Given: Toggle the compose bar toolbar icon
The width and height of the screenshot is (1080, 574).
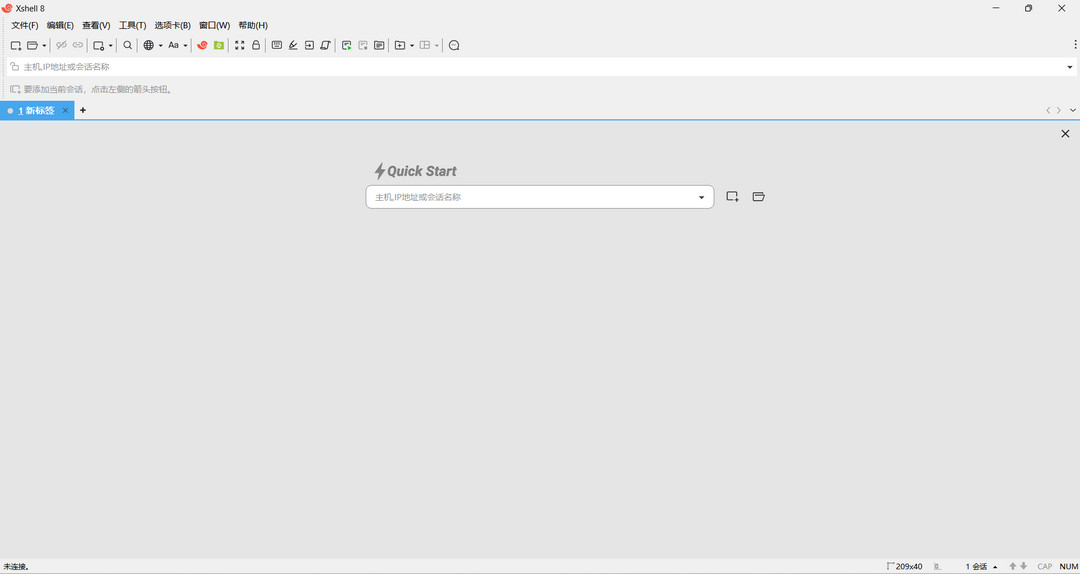Looking at the screenshot, I should point(277,45).
